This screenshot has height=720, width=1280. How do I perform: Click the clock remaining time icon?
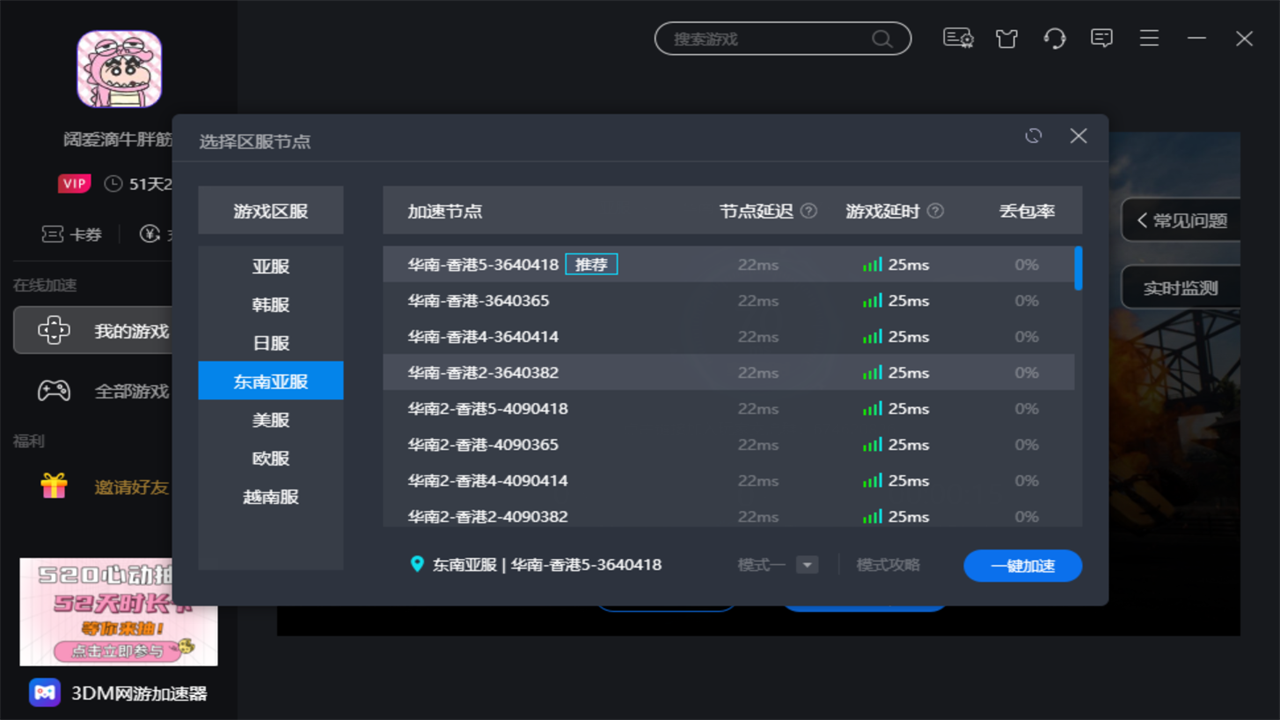click(113, 183)
